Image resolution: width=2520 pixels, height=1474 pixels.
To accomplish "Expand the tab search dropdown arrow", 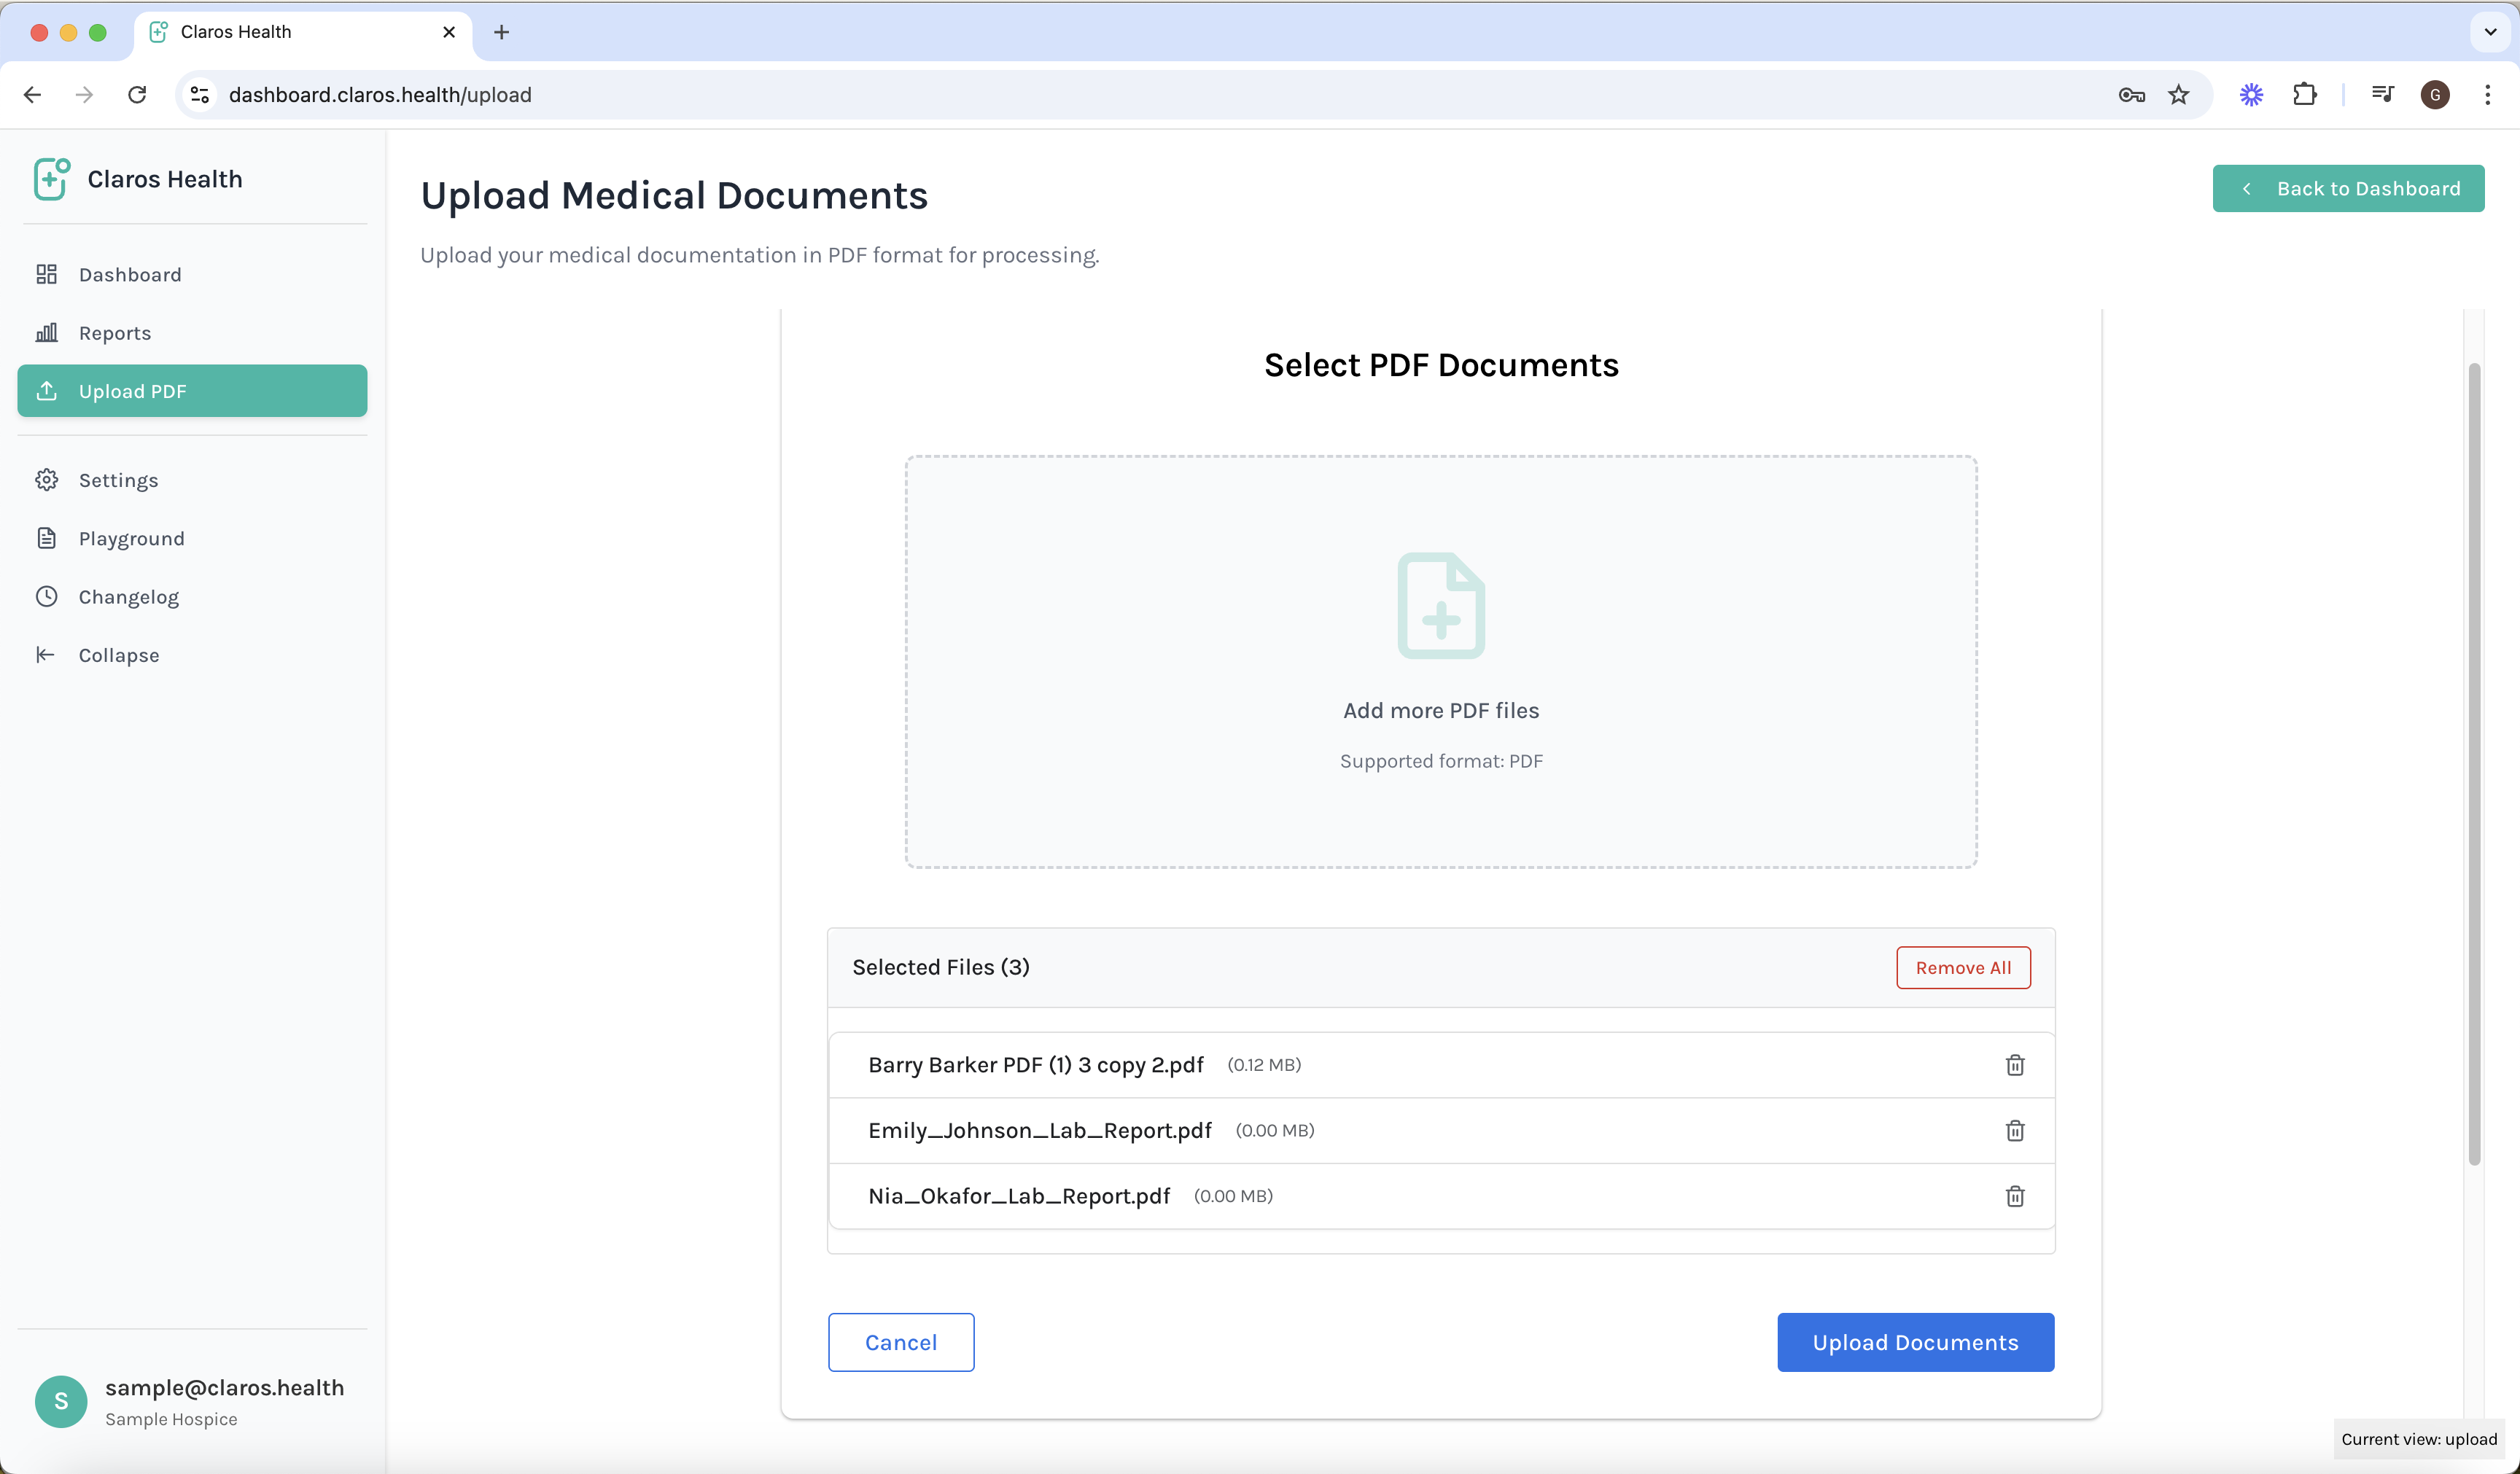I will 2490,32.
